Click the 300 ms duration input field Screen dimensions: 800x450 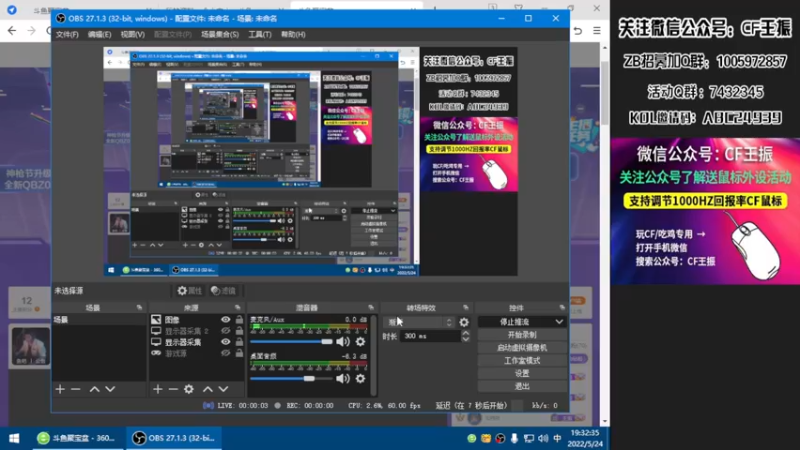430,336
